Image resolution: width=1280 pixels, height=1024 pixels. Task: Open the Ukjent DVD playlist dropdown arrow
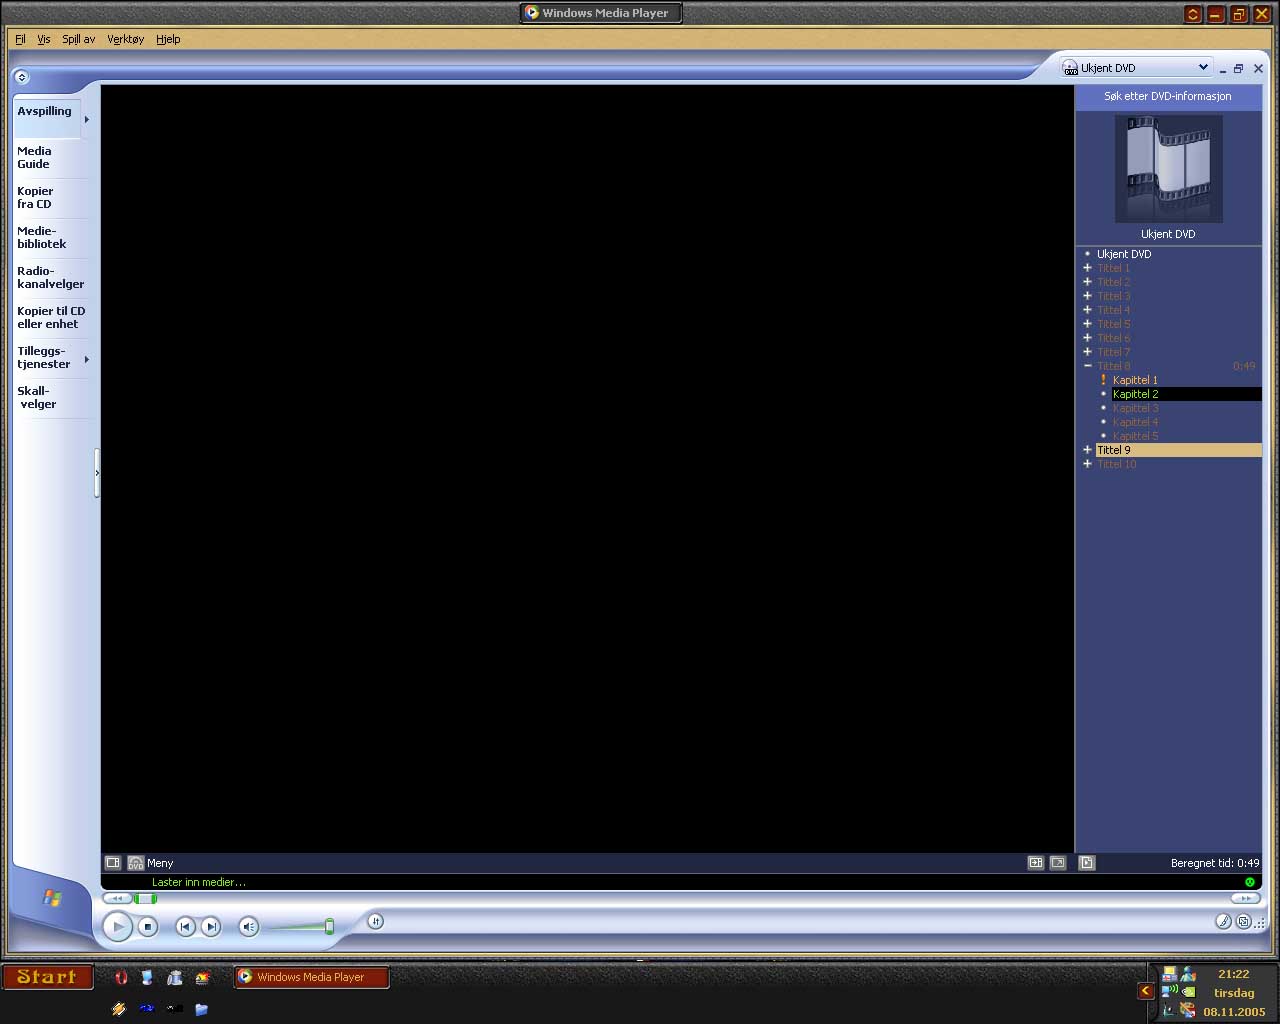click(1203, 67)
